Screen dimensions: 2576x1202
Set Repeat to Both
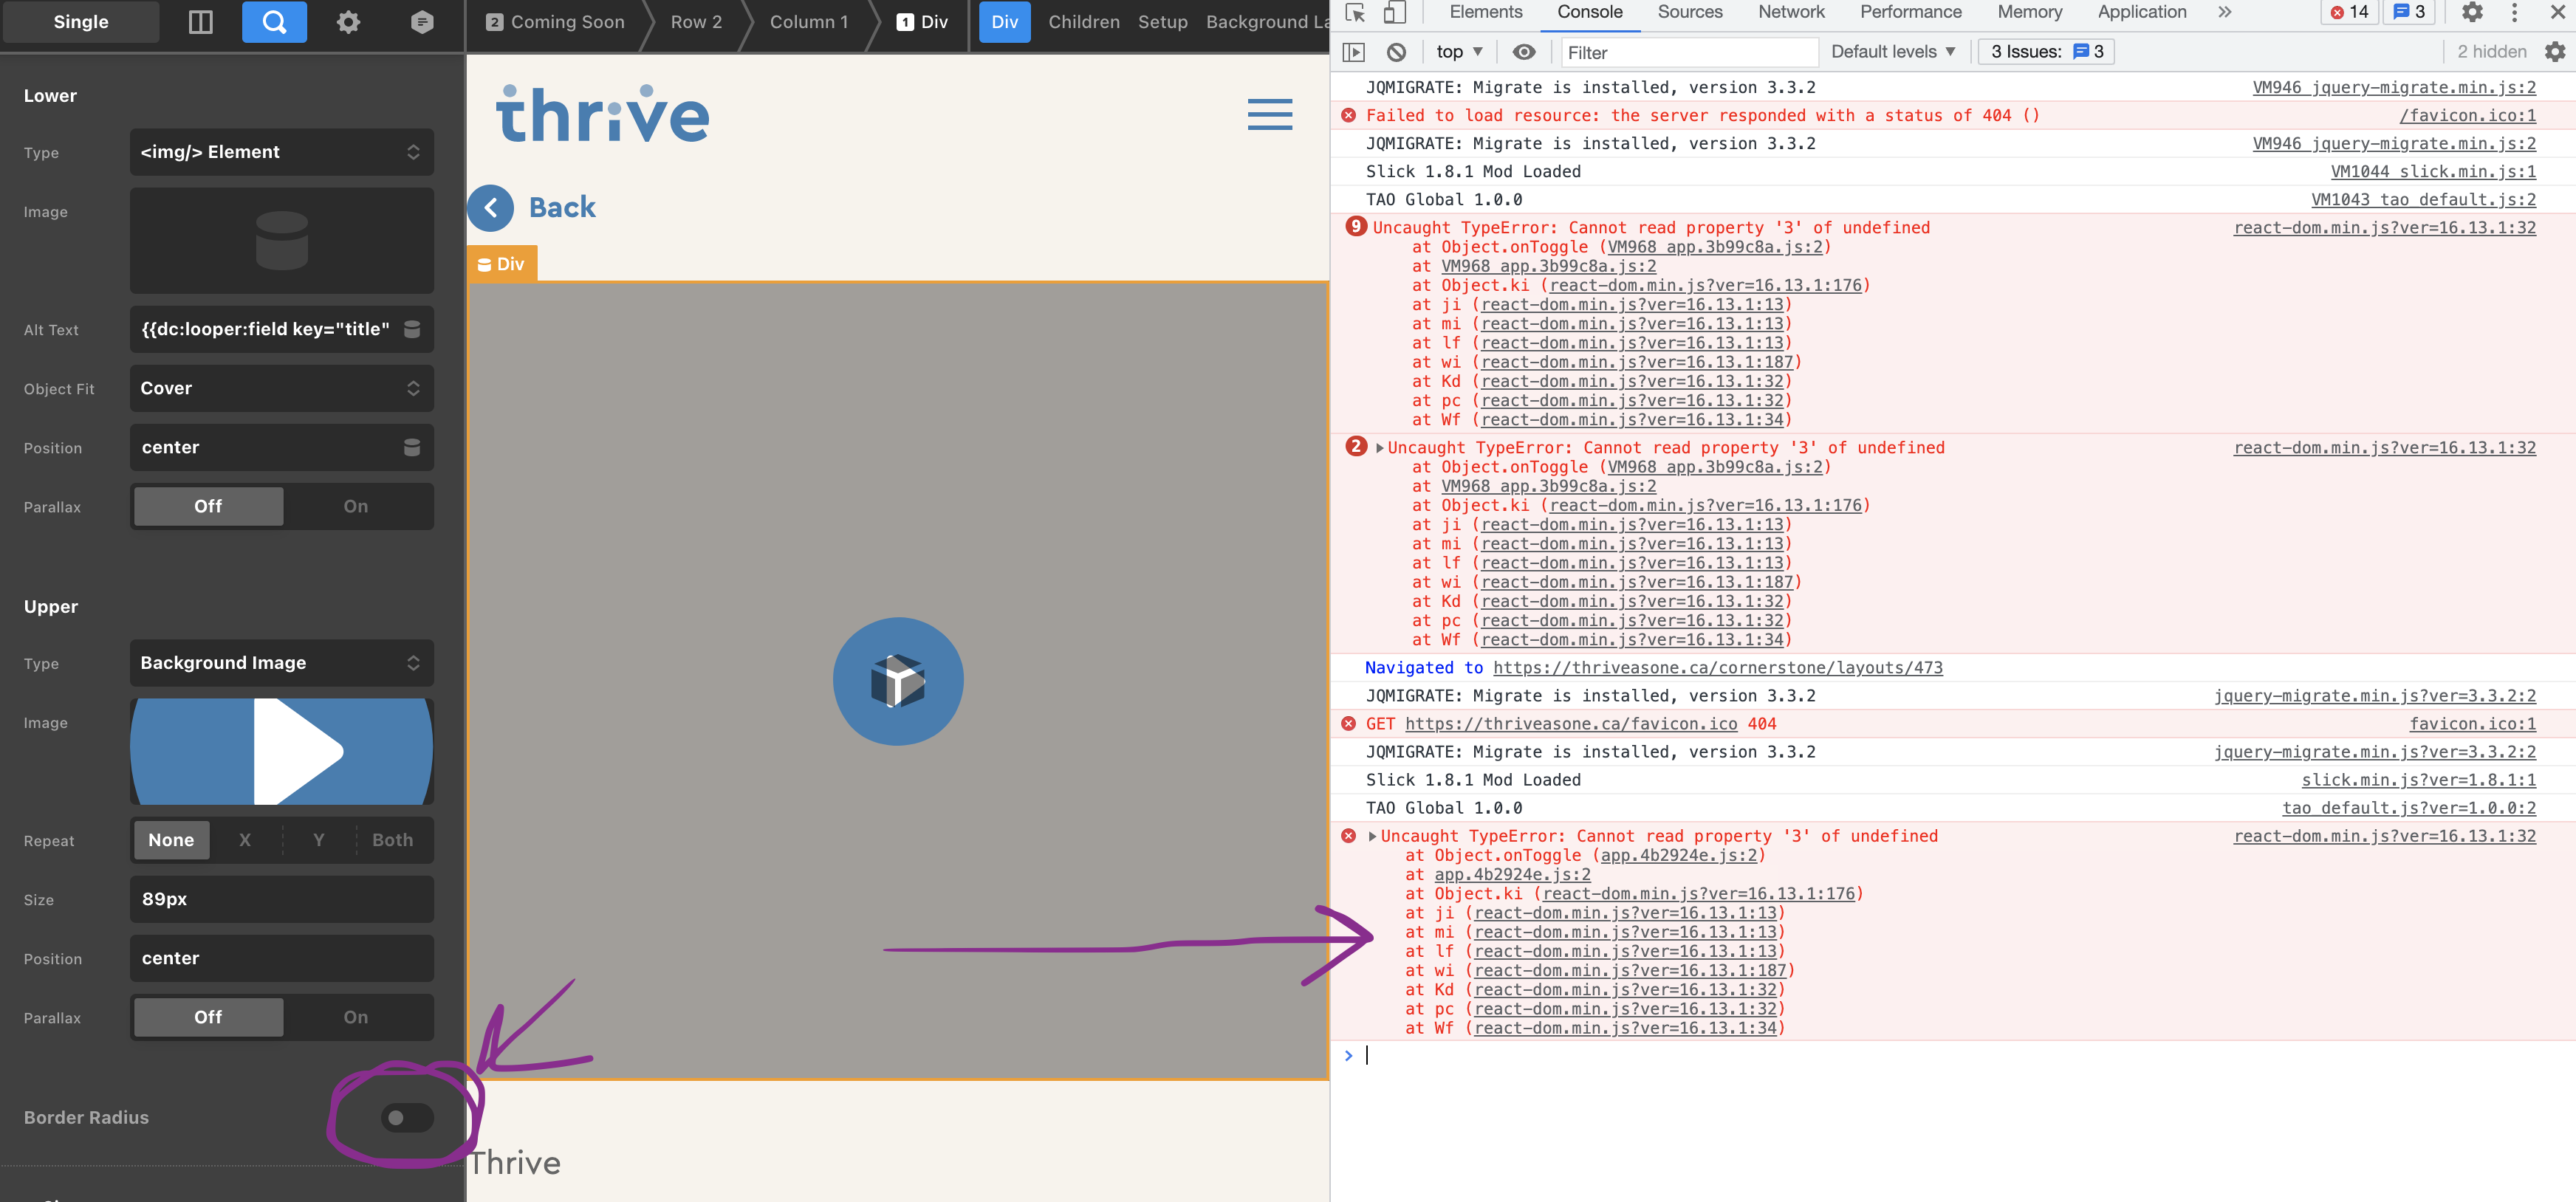(392, 840)
